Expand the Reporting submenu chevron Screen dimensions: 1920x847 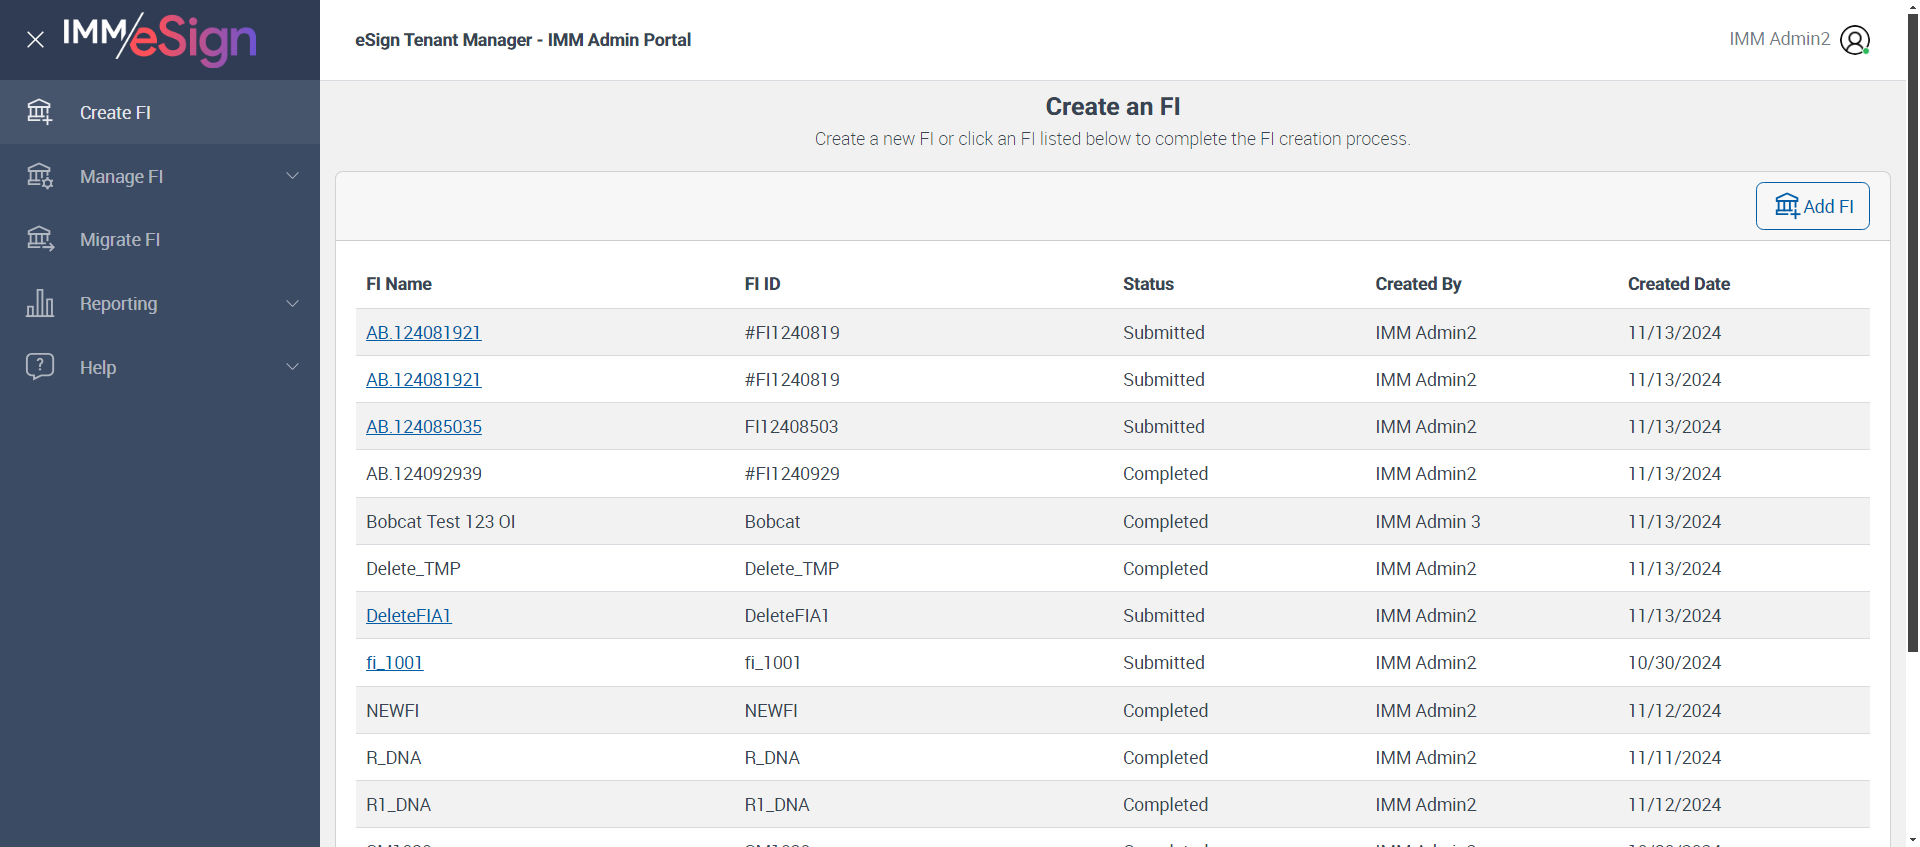(x=293, y=303)
